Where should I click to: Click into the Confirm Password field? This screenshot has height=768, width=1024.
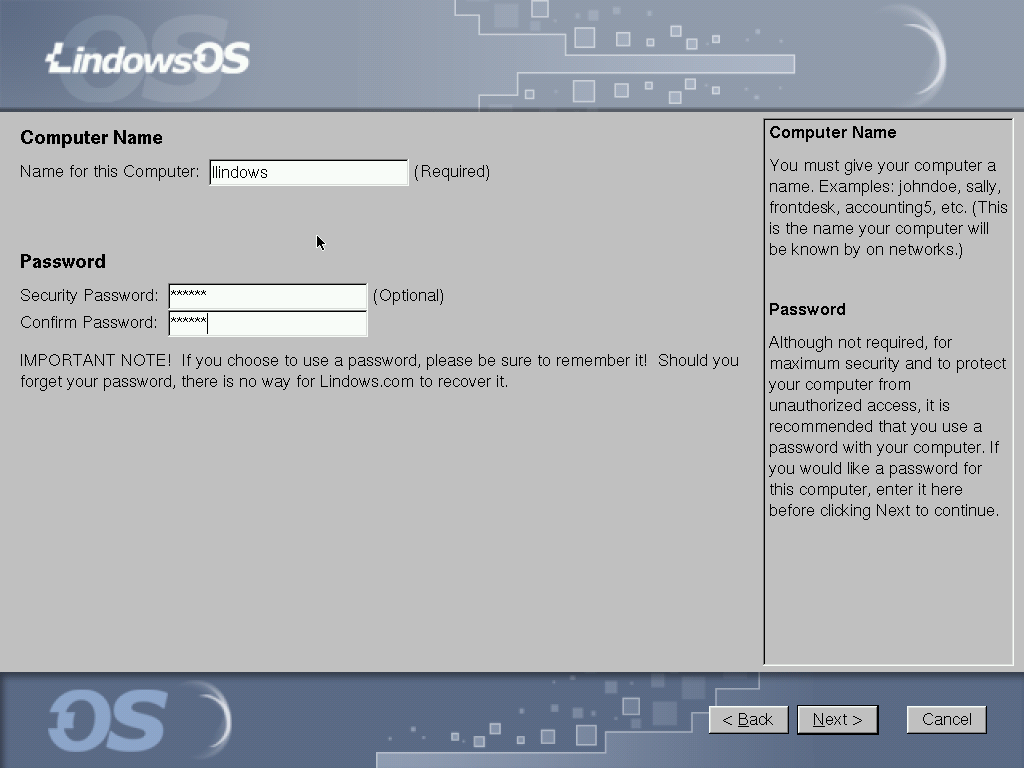pos(268,323)
